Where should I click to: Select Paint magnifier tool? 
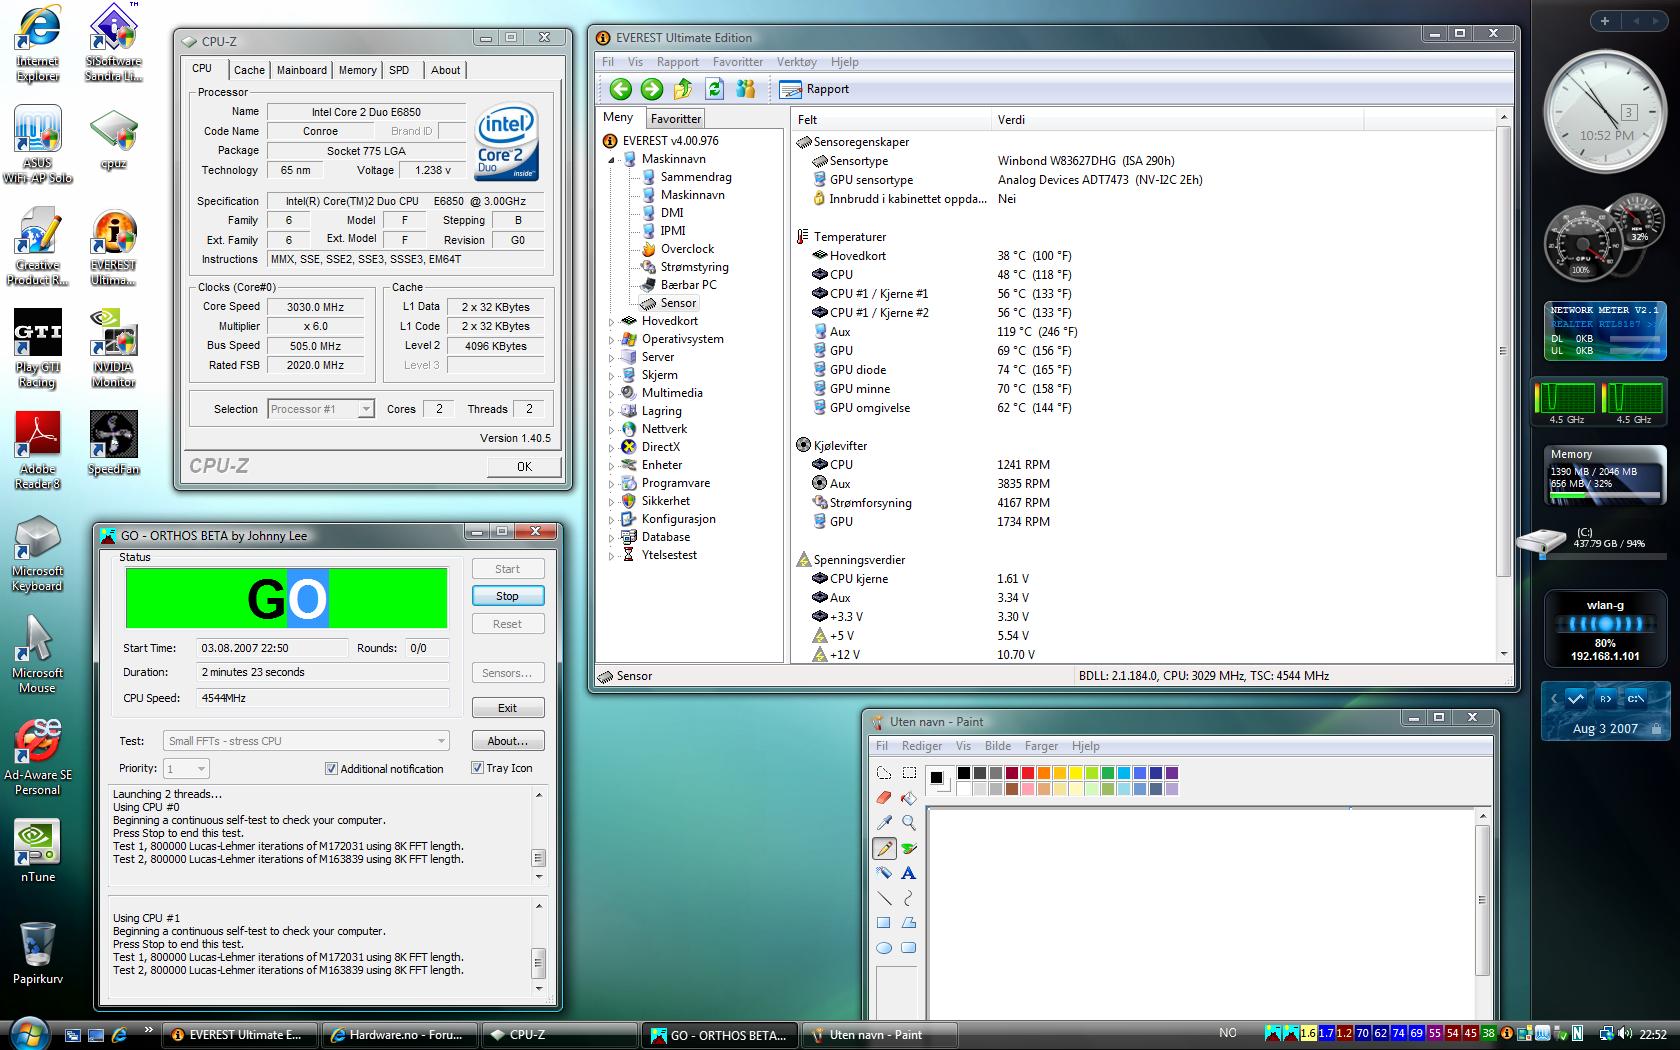click(909, 823)
